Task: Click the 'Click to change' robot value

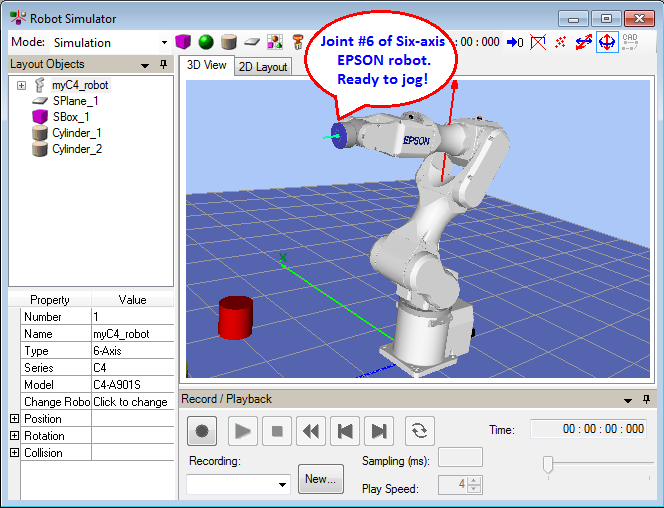Action: tap(133, 402)
